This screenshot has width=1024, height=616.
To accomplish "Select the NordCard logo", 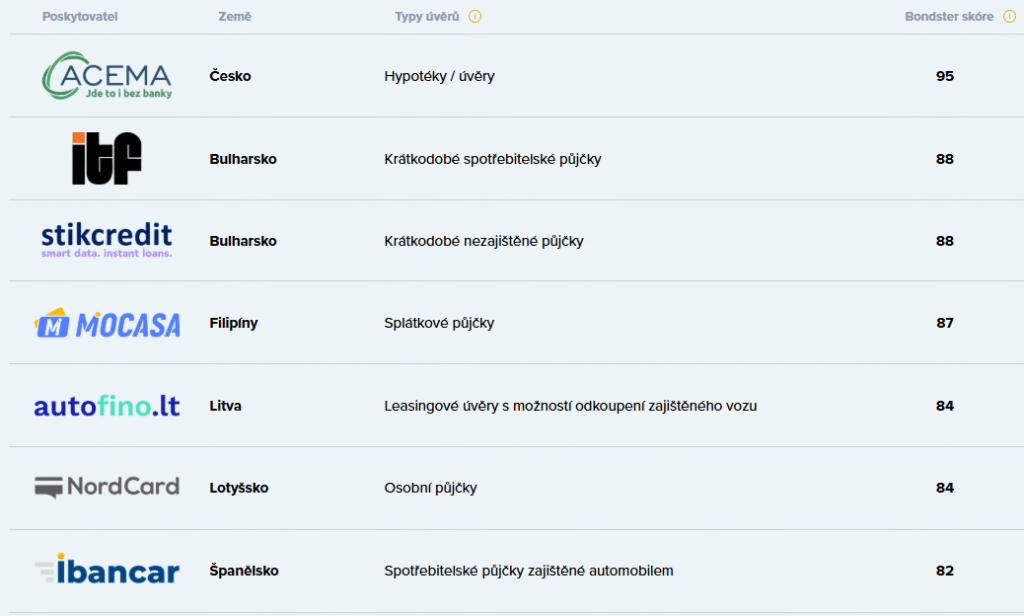I will [x=106, y=487].
